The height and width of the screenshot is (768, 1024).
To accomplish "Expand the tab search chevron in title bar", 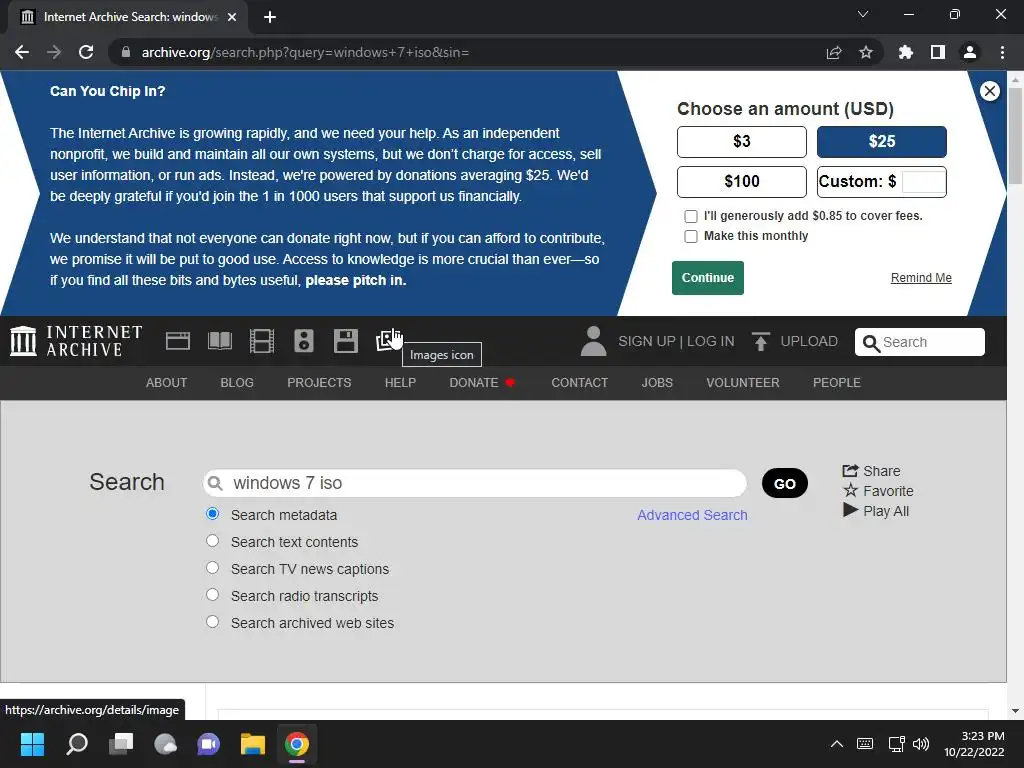I will click(863, 14).
